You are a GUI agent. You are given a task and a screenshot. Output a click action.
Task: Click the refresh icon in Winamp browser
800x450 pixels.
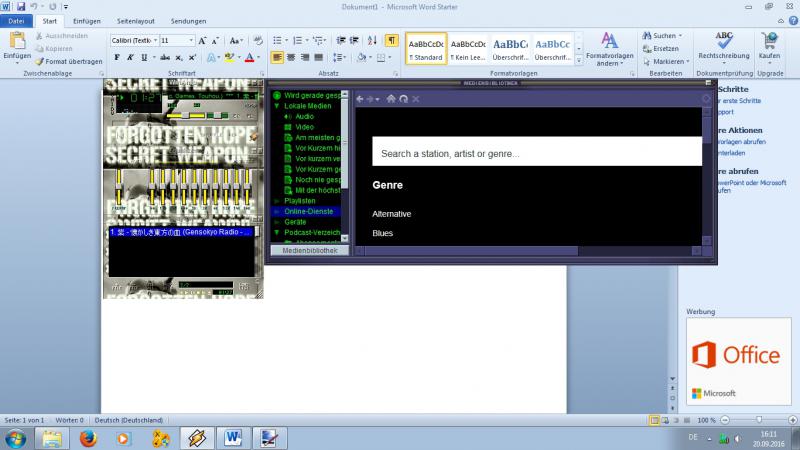pos(404,99)
